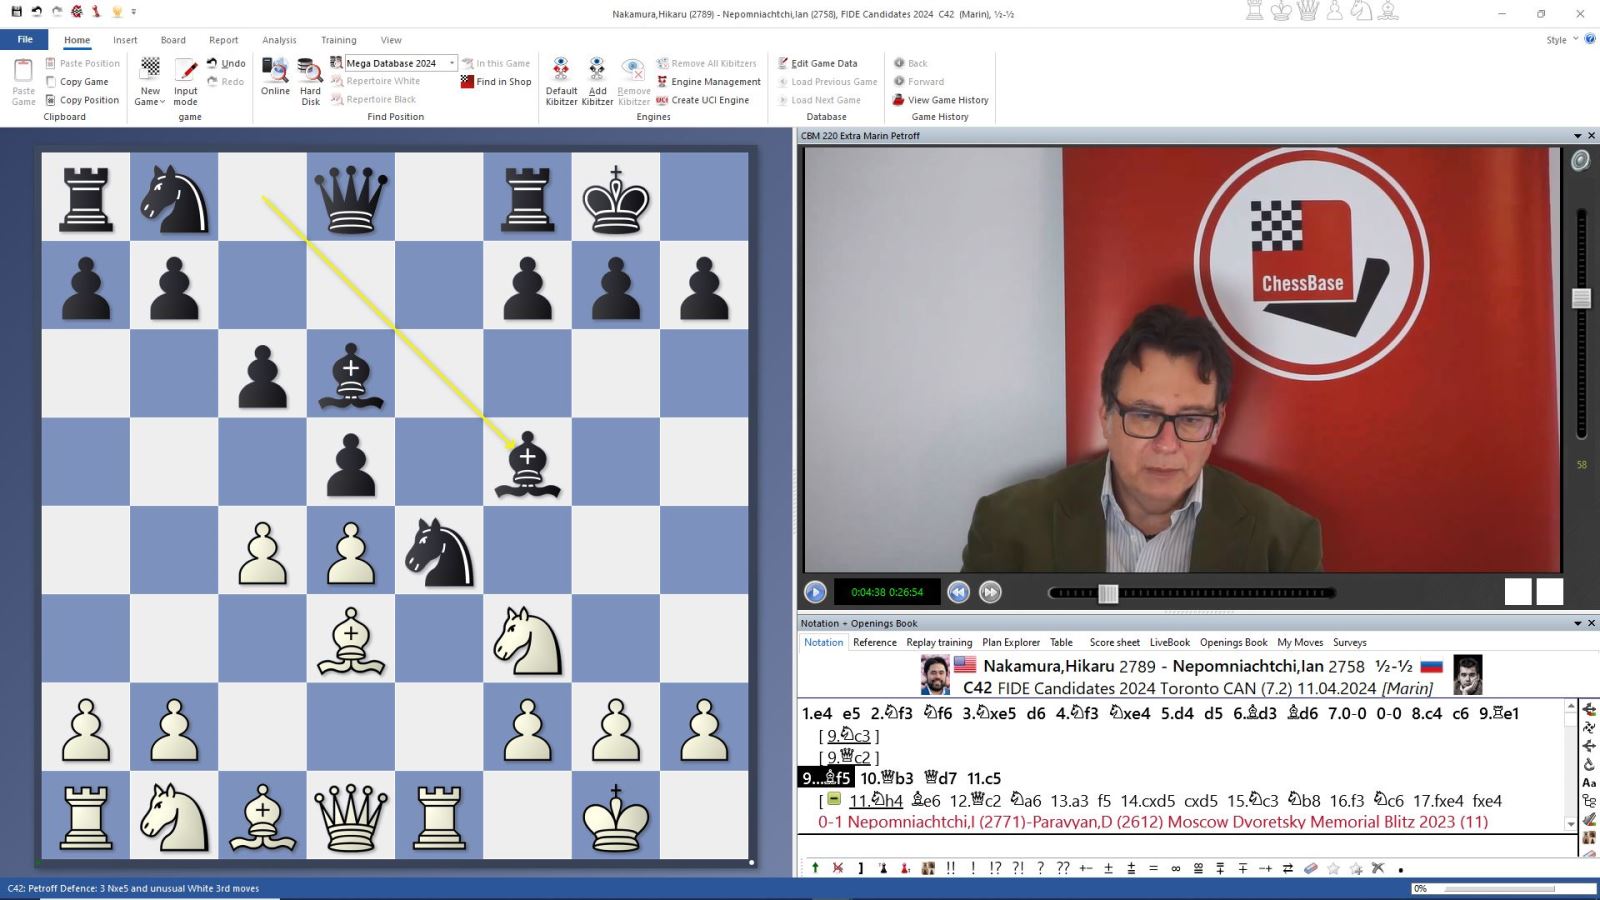This screenshot has height=900, width=1600.
Task: Open the Mega Database 2024 dropdown
Action: pos(452,63)
